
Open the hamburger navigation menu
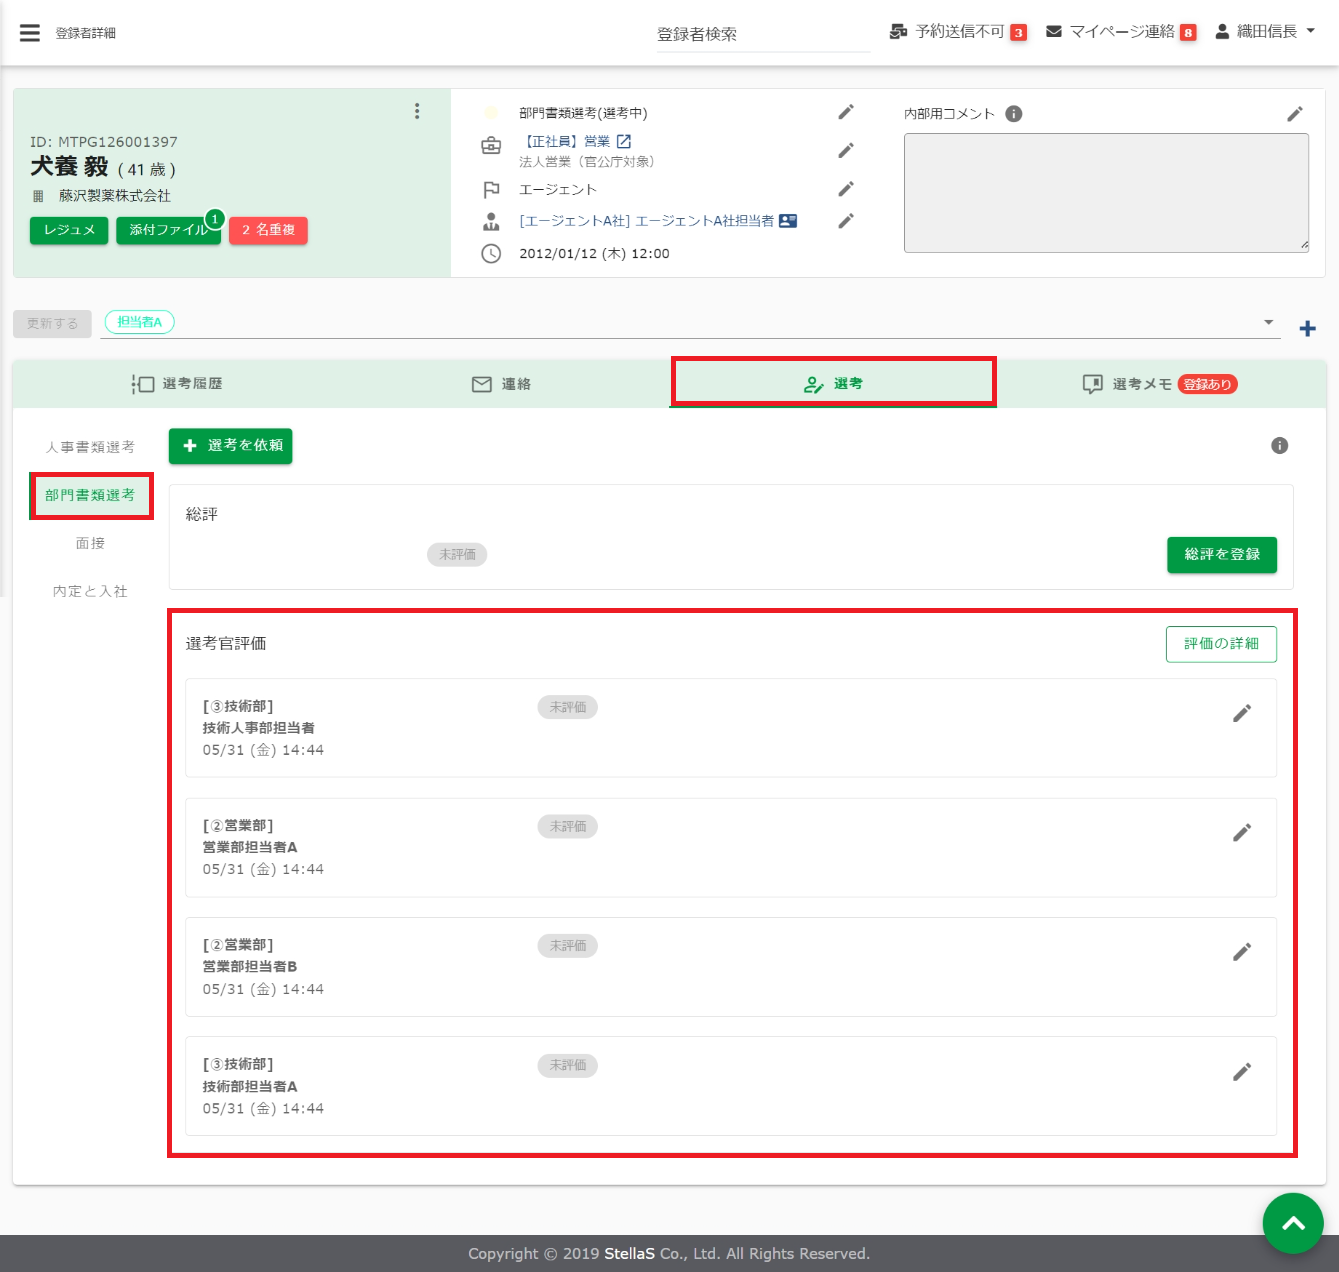[30, 33]
